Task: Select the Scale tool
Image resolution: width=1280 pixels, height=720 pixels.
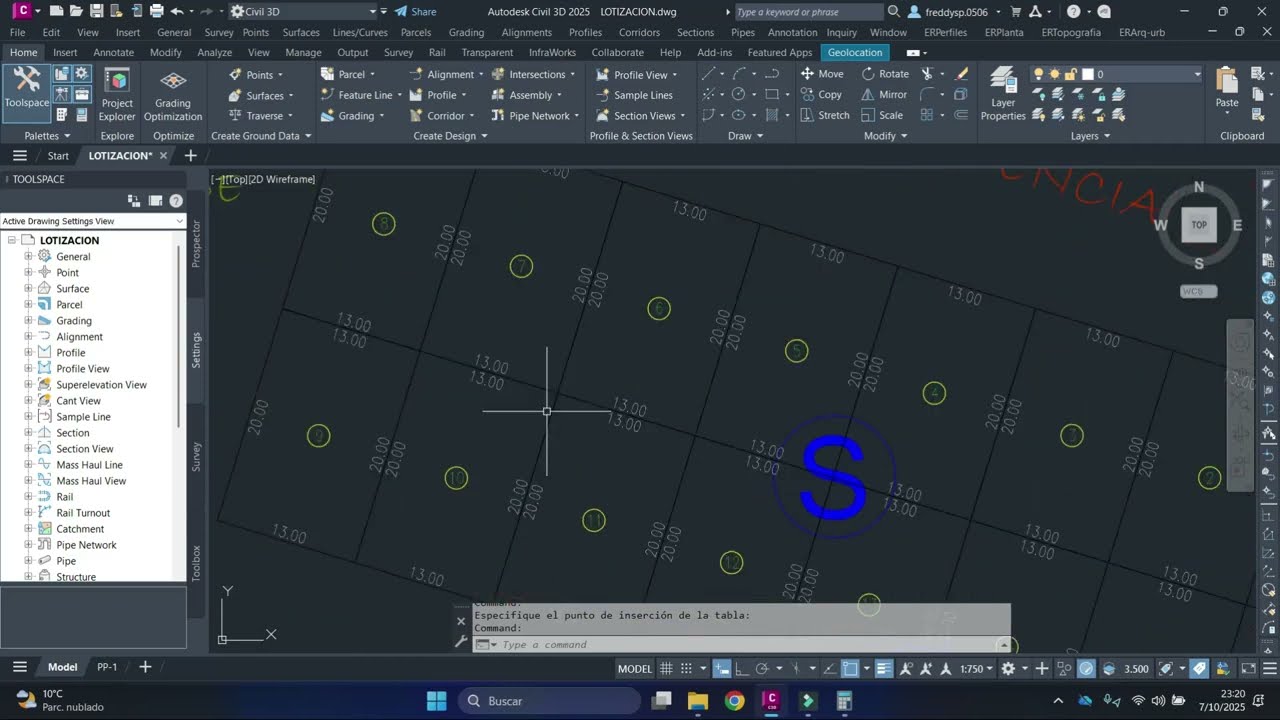Action: pos(881,116)
